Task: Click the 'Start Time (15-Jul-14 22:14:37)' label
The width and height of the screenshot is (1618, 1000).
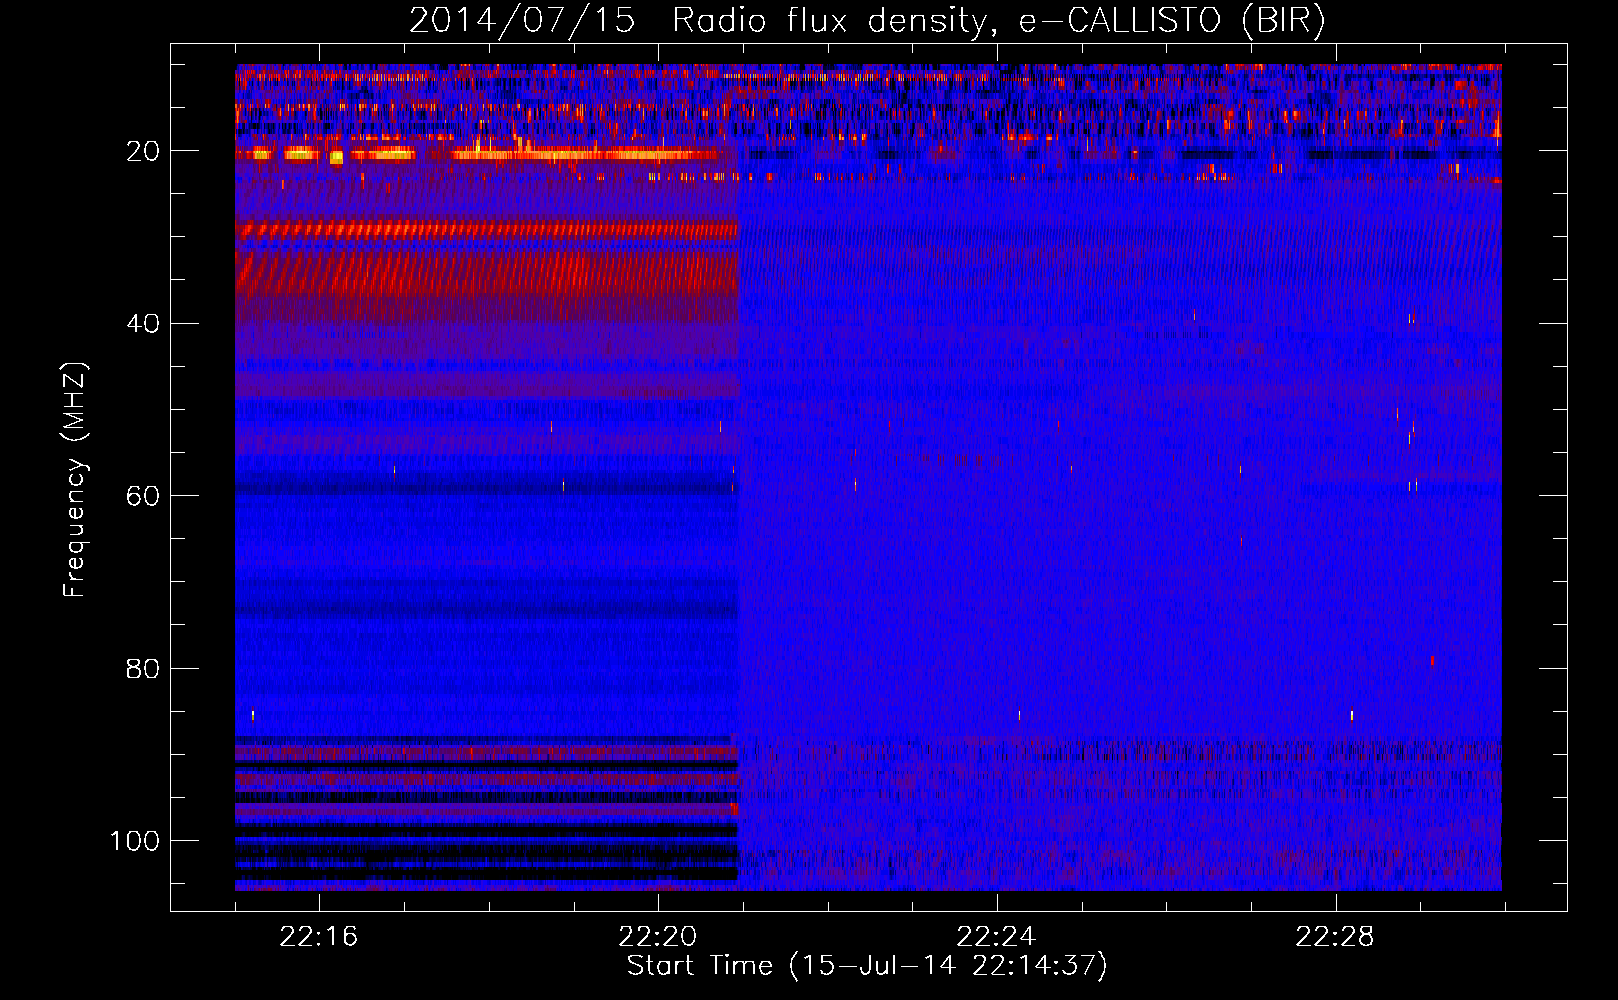Action: pos(867,966)
